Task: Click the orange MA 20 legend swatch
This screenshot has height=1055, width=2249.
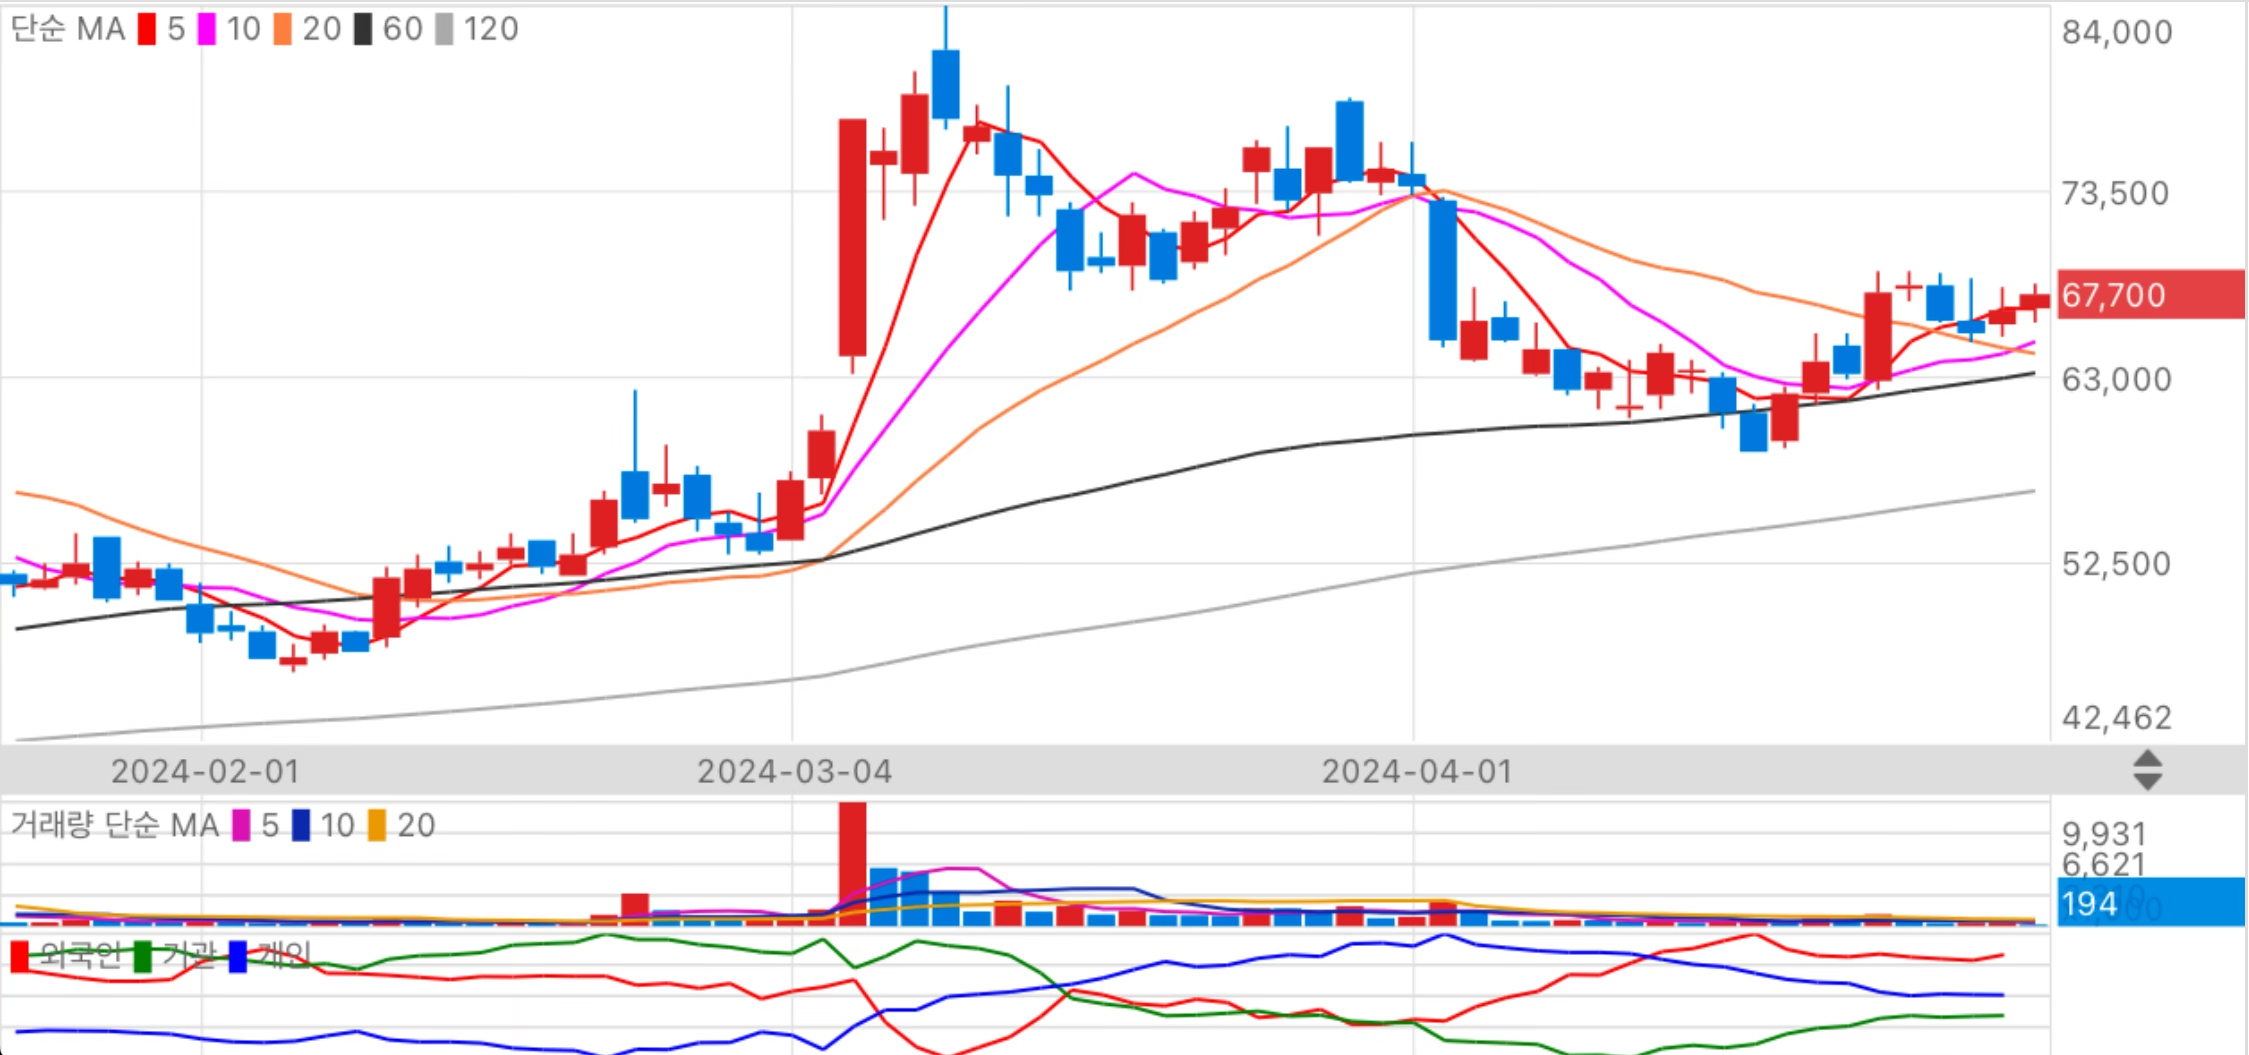Action: (x=283, y=29)
